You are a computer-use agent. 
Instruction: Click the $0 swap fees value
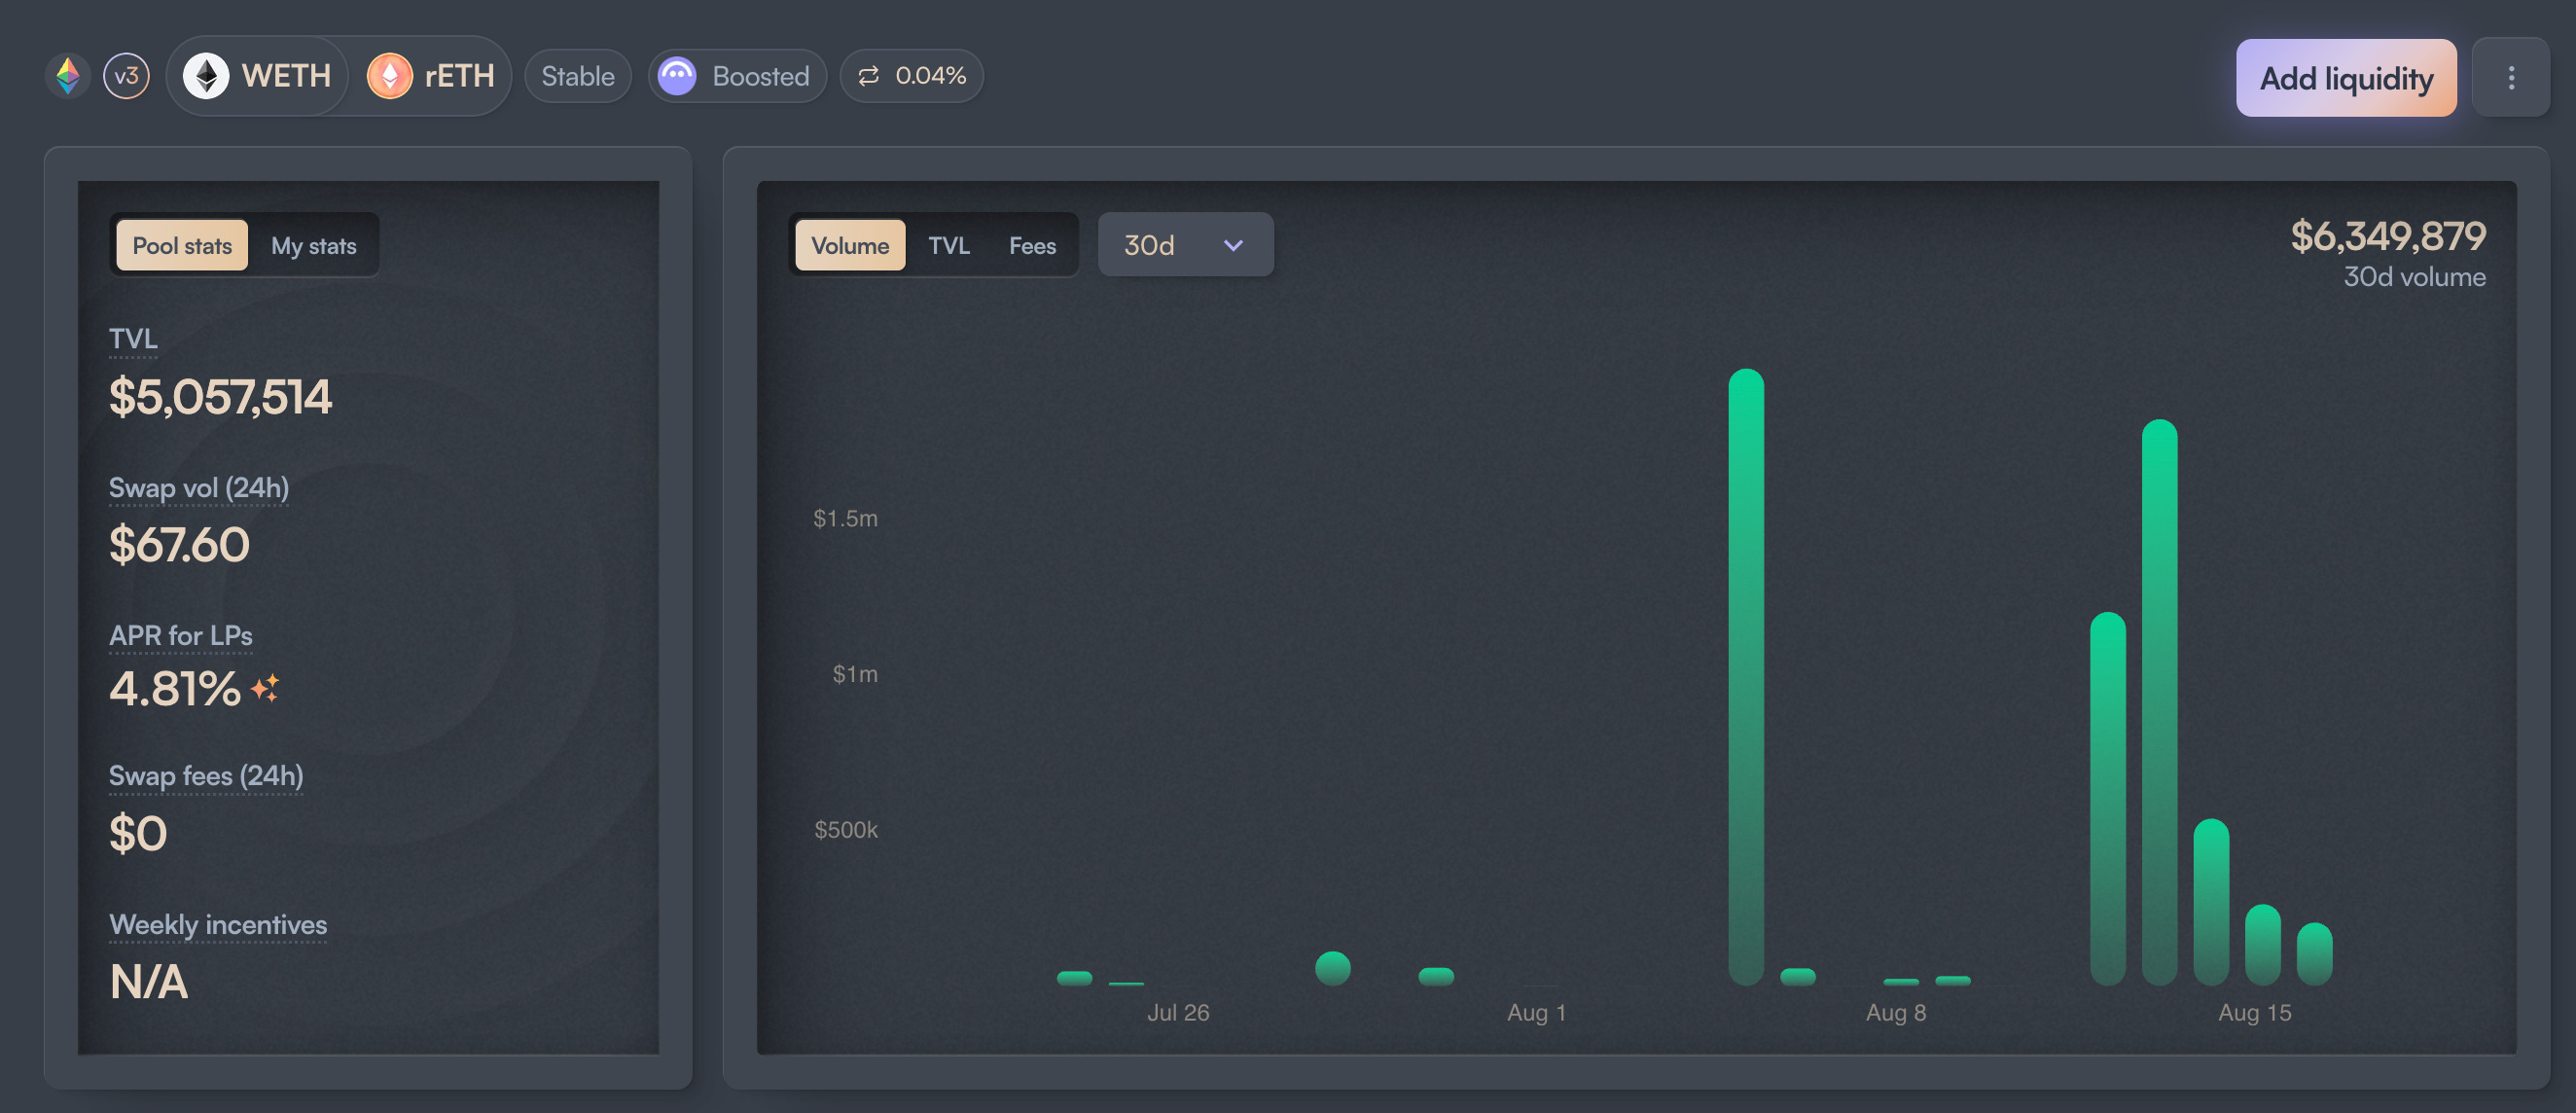[x=138, y=833]
